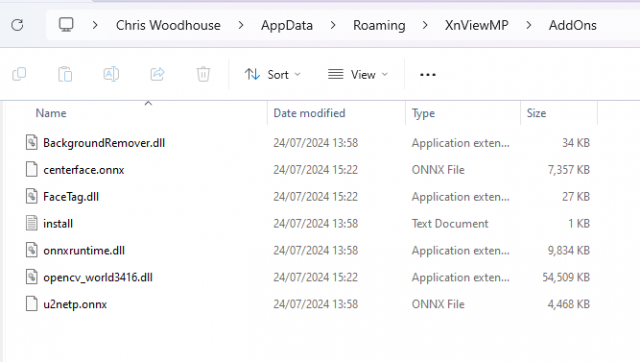Screen dimensions: 640x362
Task: Select the file named onnxruntime.dll
Action: (x=84, y=250)
